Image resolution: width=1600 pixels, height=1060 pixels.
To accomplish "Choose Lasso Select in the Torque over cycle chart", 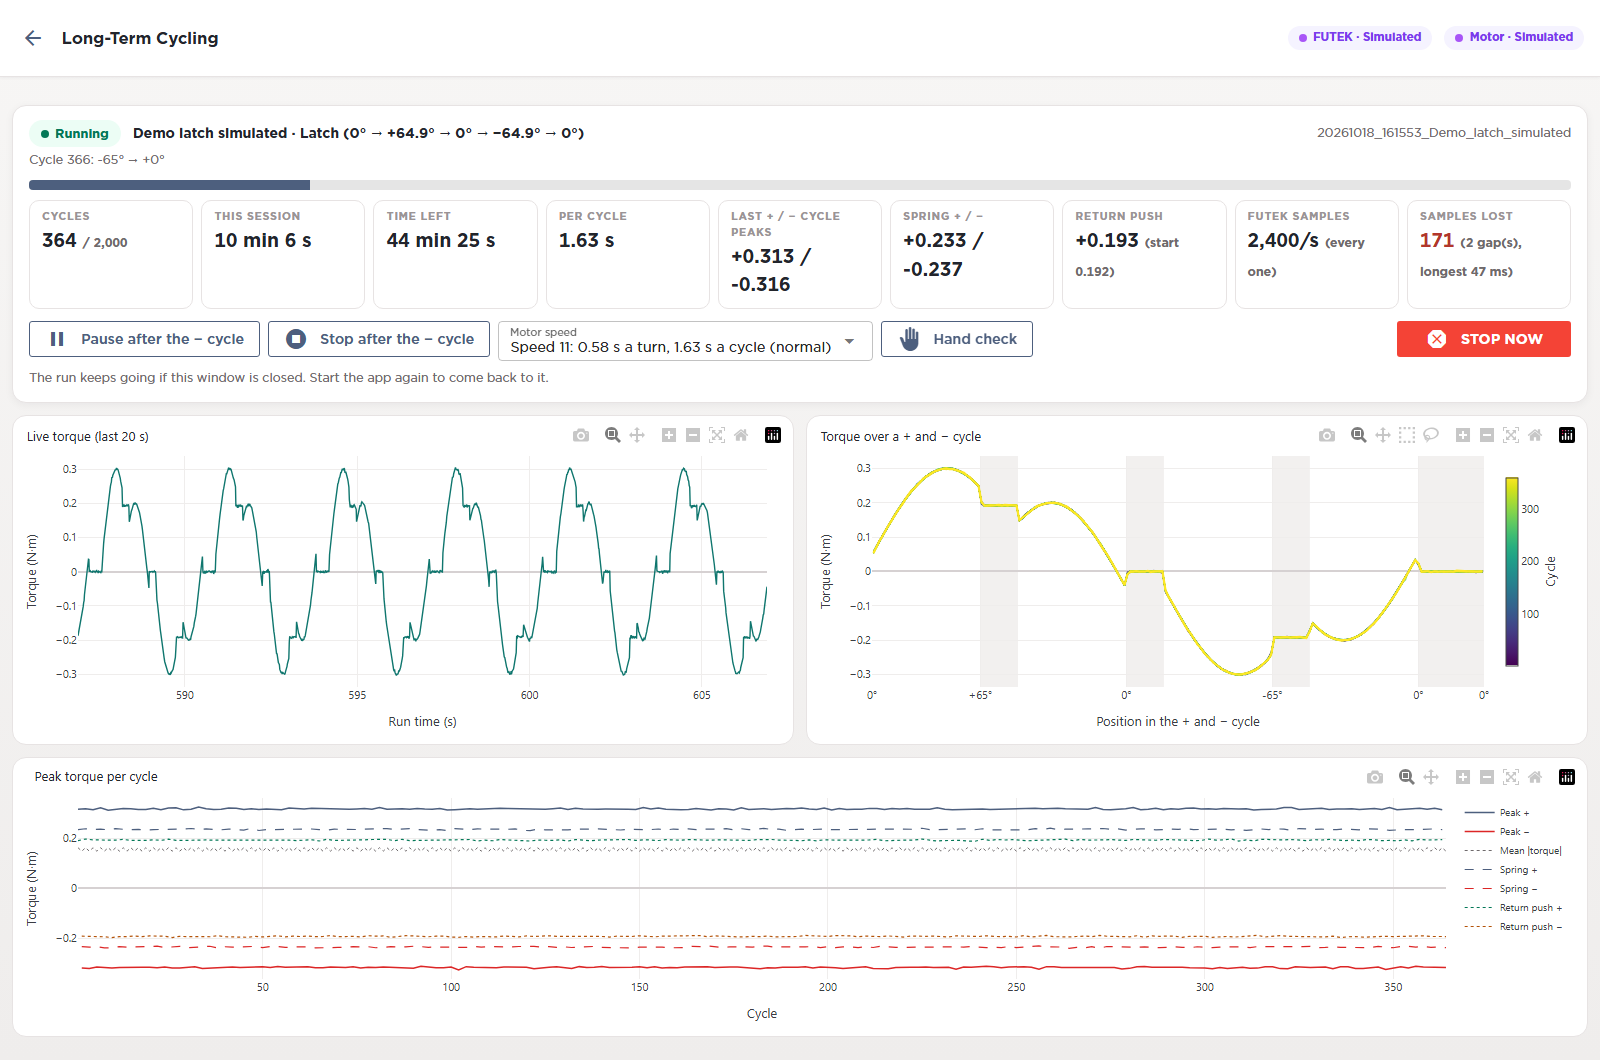I will (1431, 435).
